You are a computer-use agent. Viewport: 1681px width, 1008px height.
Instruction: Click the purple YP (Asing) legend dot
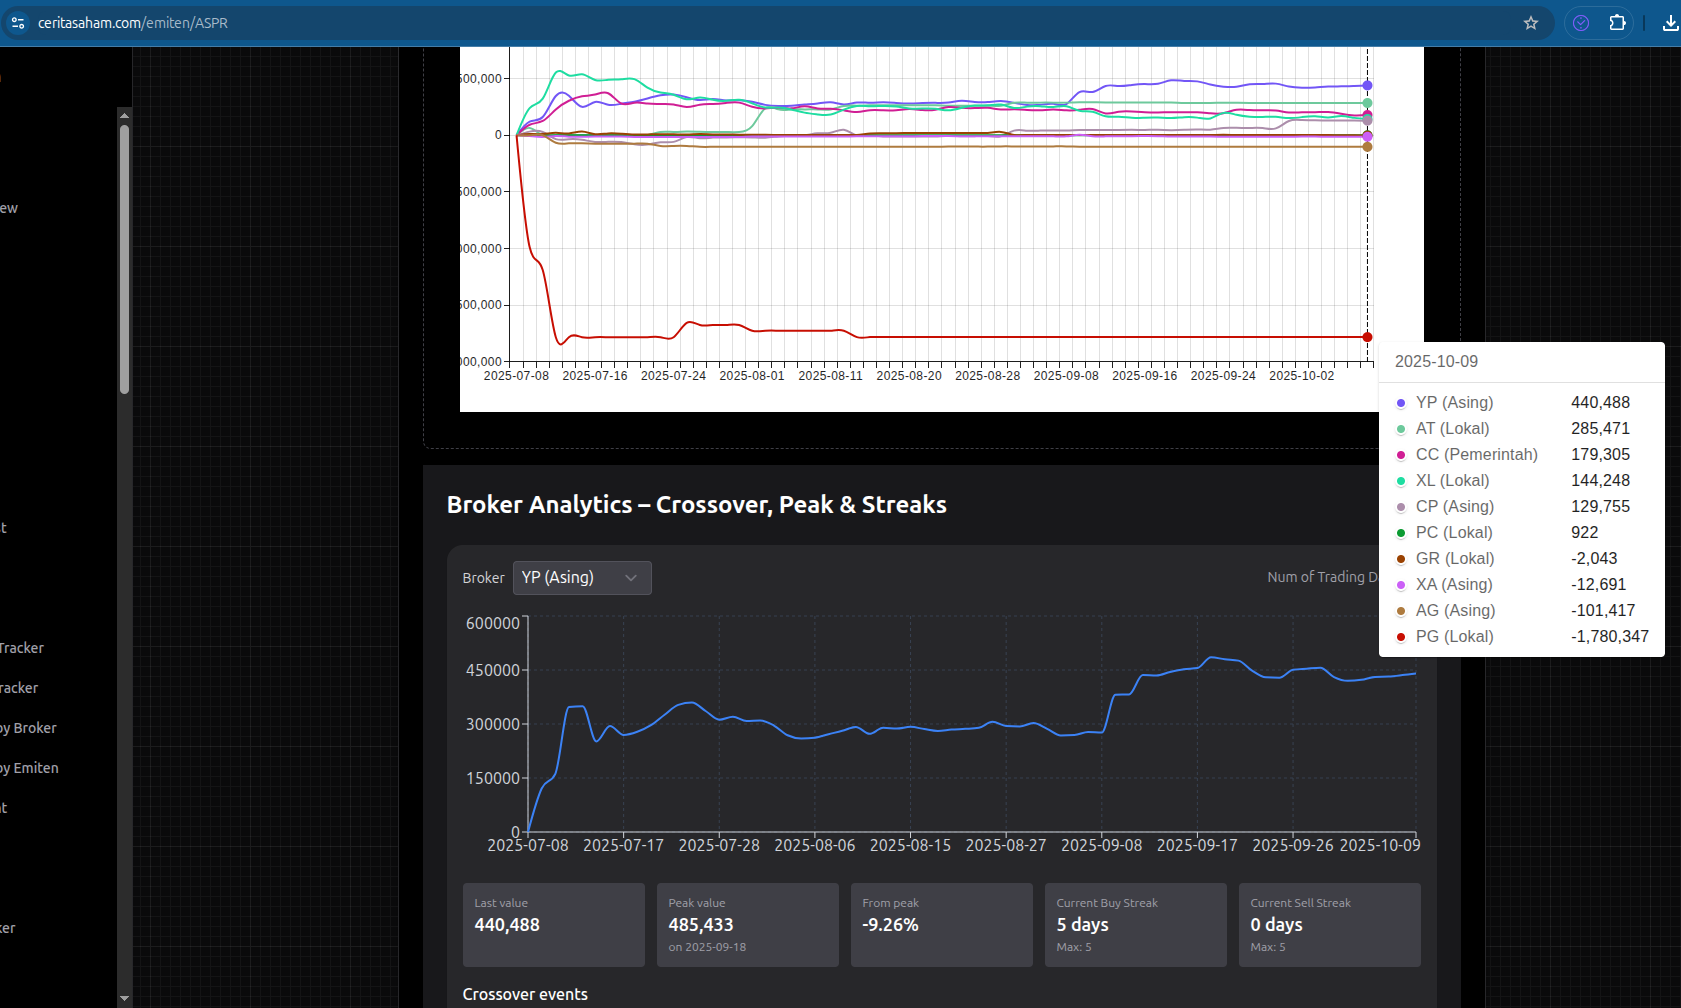pos(1401,403)
